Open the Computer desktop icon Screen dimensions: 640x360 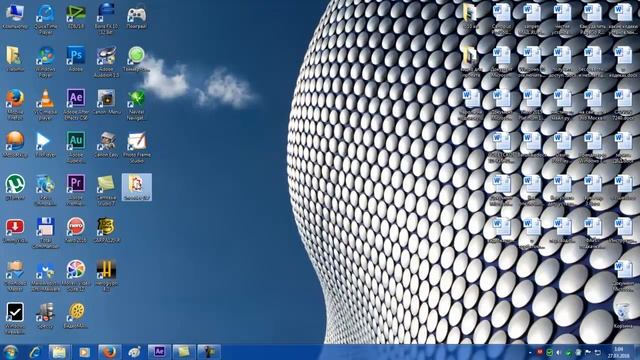coord(15,16)
